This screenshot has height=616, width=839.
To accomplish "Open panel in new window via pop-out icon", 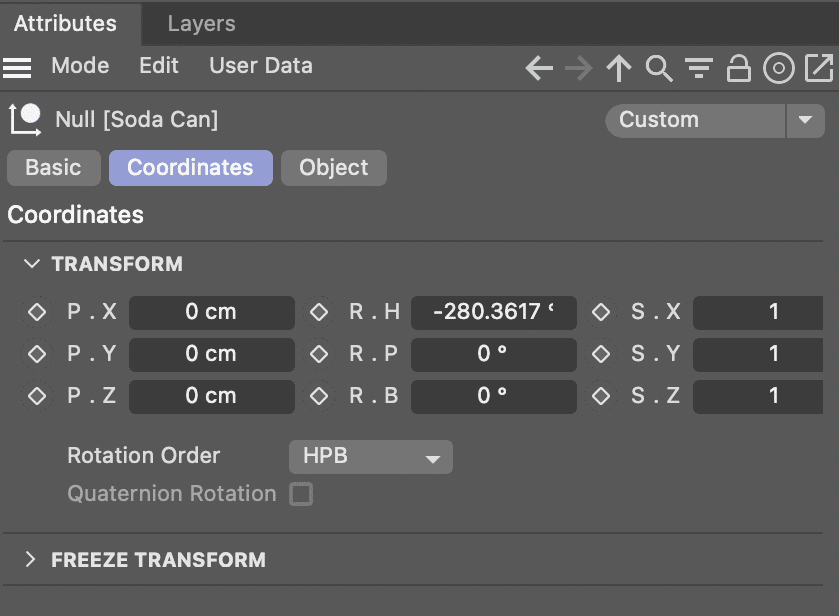I will 818,68.
